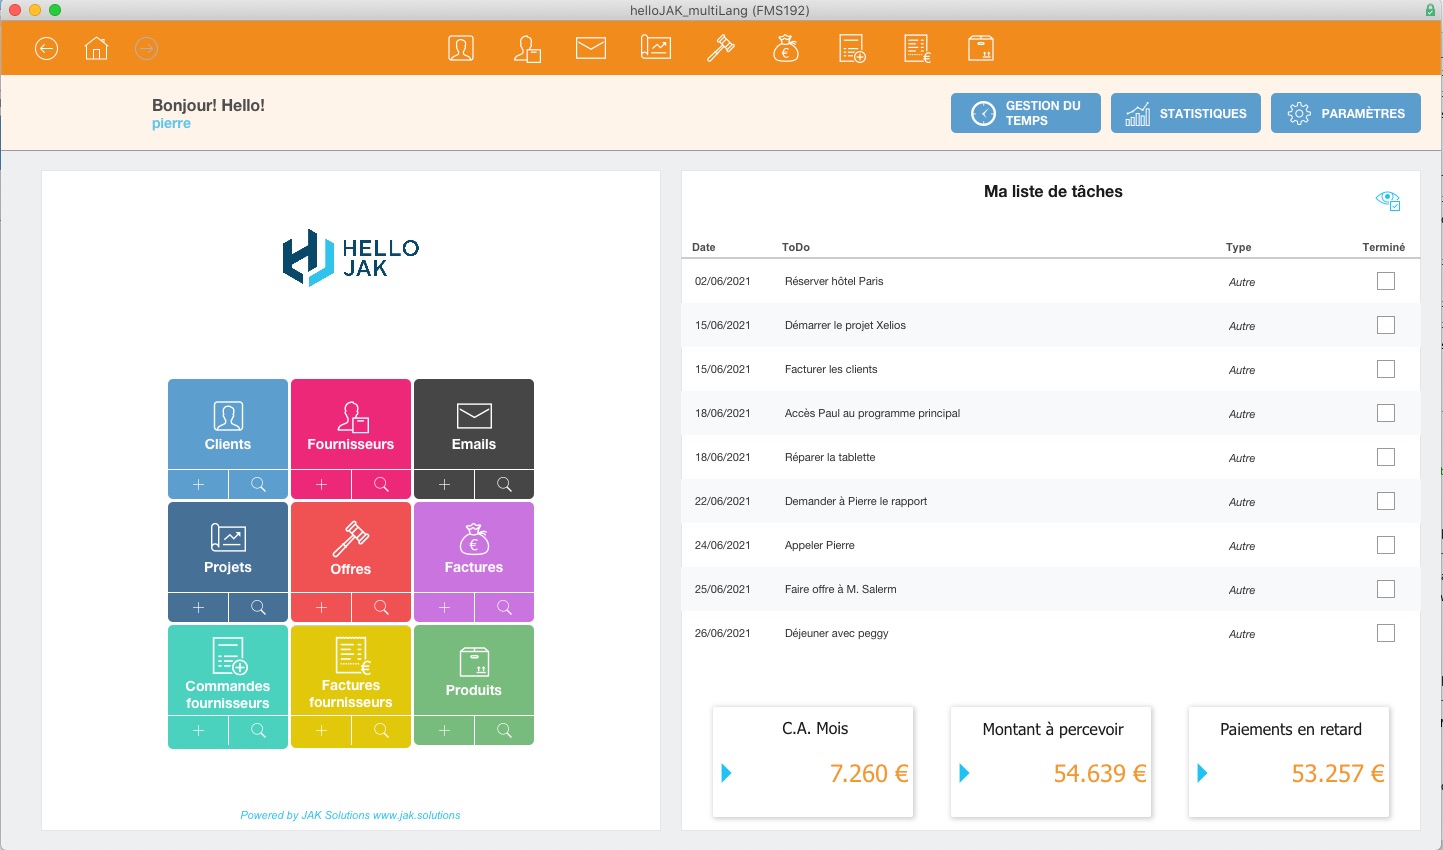Mark Accès Paul au programme principal done
Screen dimensions: 1443x850
(1386, 413)
